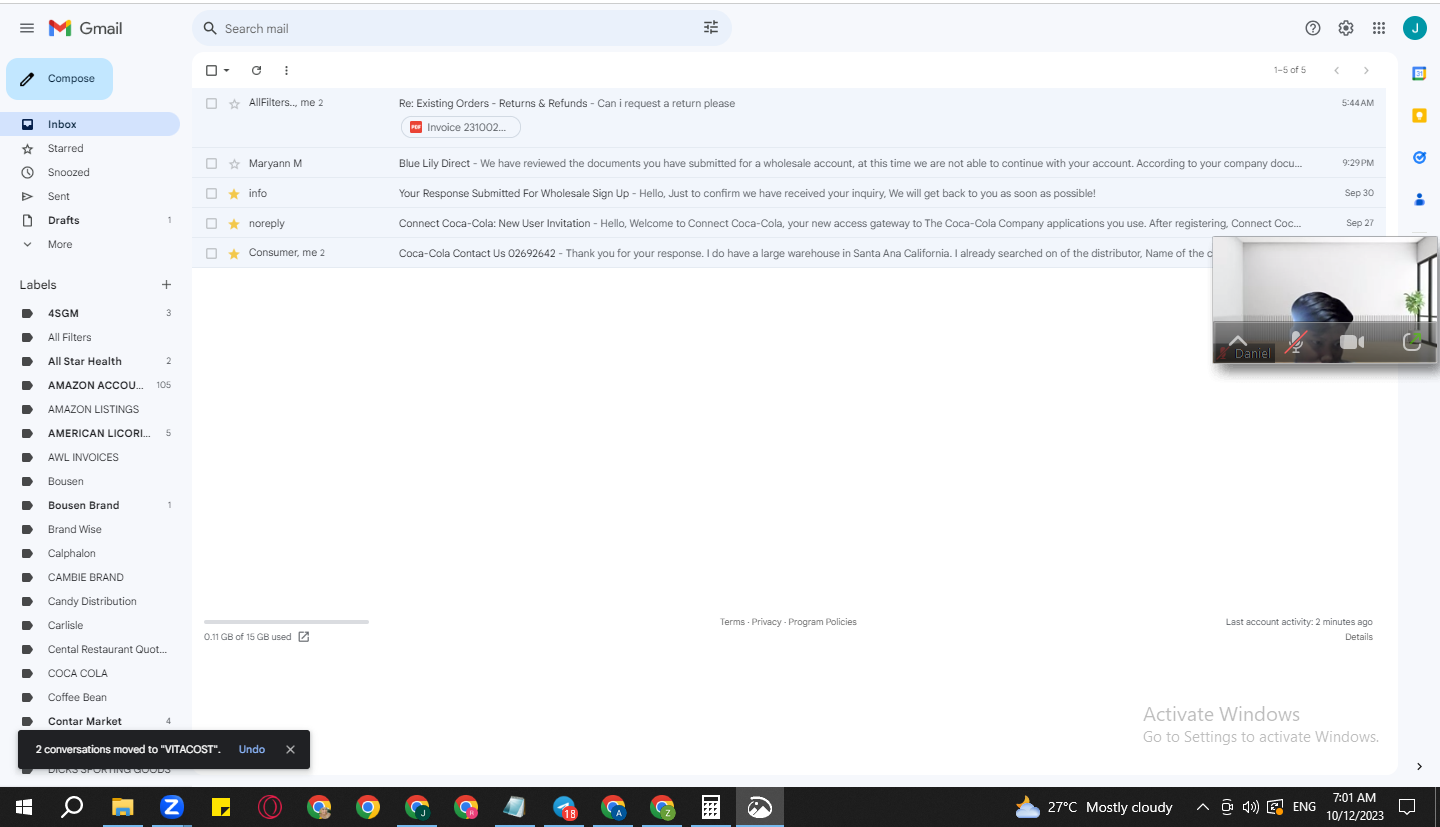Open the Invoice PDF attachment chip

click(x=461, y=127)
